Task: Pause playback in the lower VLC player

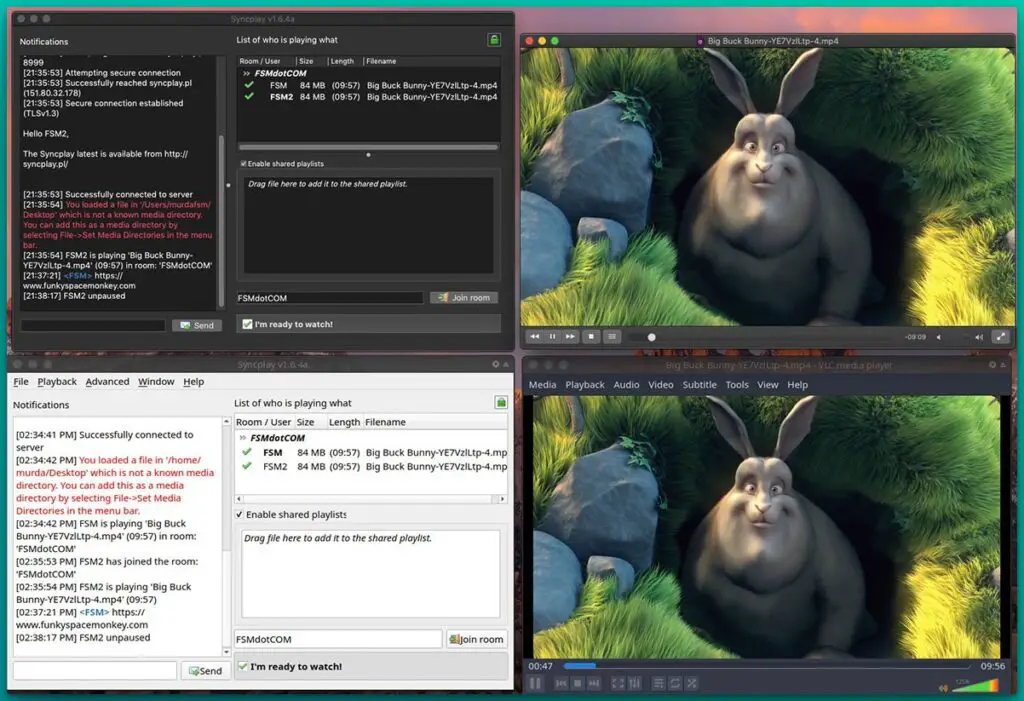Action: [x=535, y=683]
